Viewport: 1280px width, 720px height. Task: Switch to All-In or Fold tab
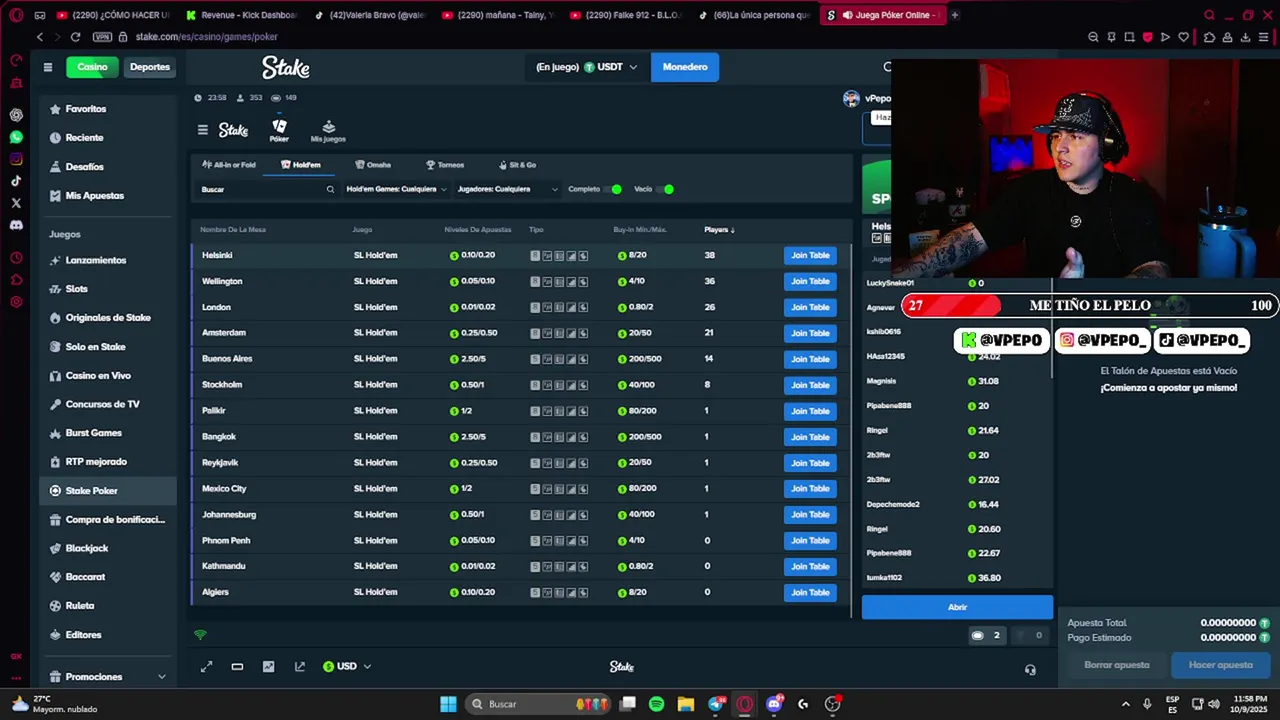pyautogui.click(x=229, y=165)
